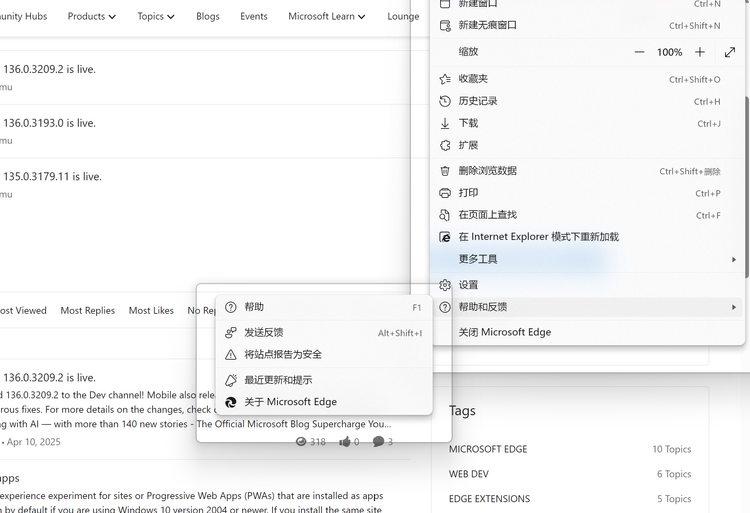750x513 pixels.
Task: Choose 扩展 menu entry
Action: (587, 145)
